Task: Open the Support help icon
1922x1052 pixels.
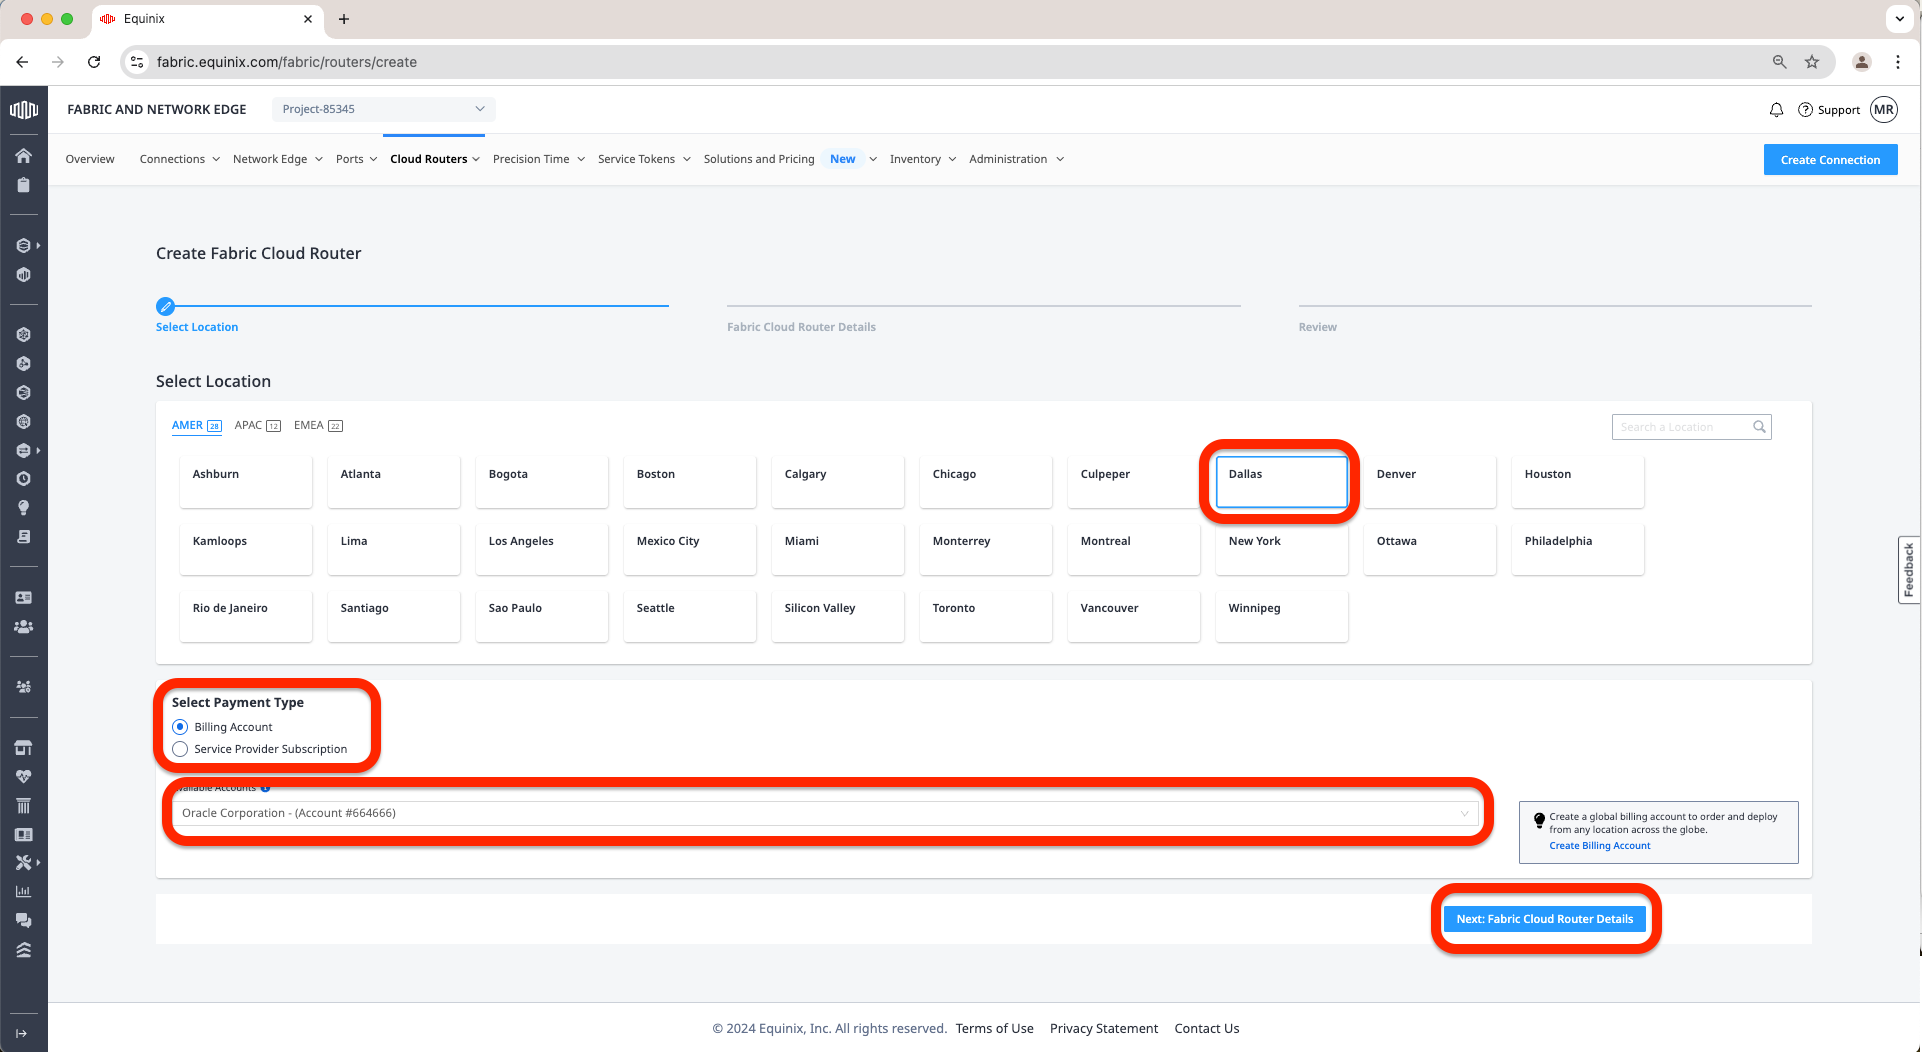Action: tap(1805, 110)
